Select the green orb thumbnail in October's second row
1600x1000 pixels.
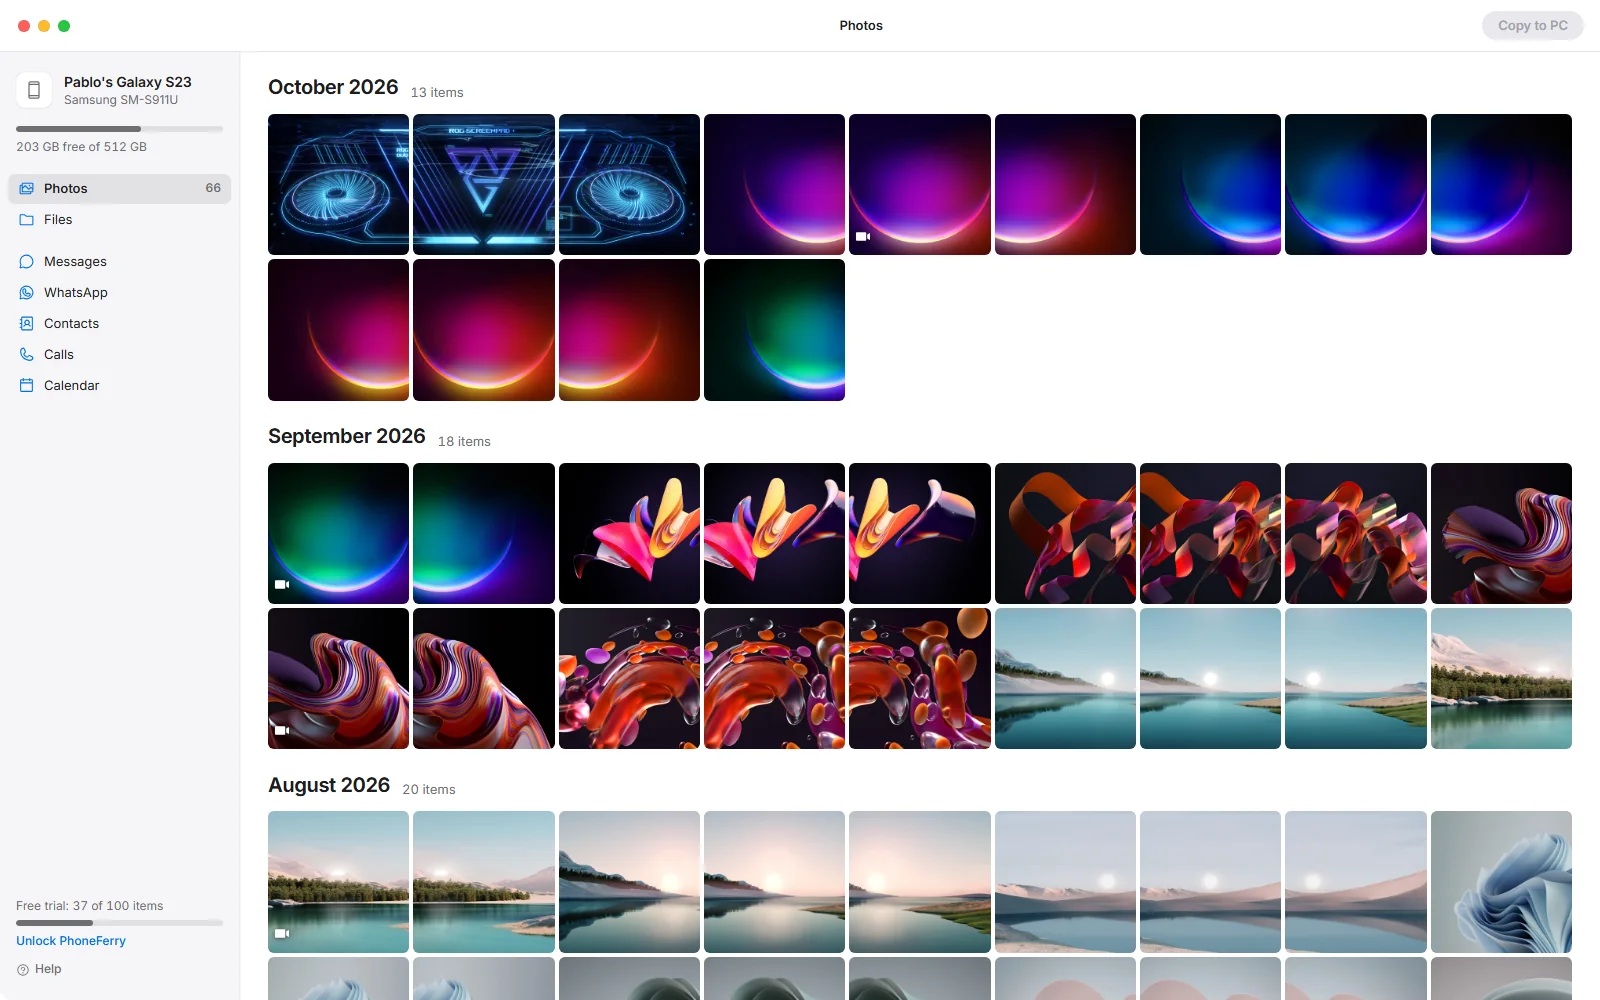click(774, 330)
